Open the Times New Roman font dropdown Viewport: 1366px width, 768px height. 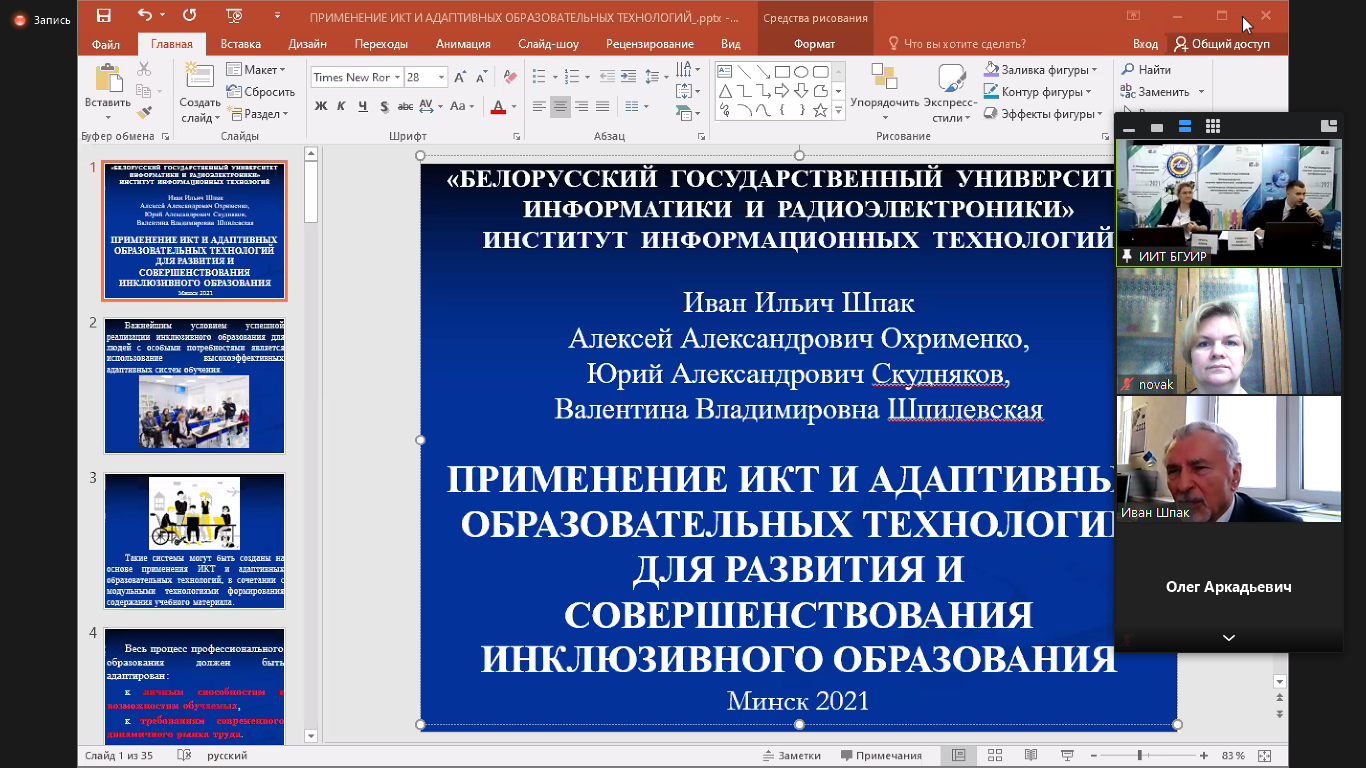pyautogui.click(x=397, y=77)
